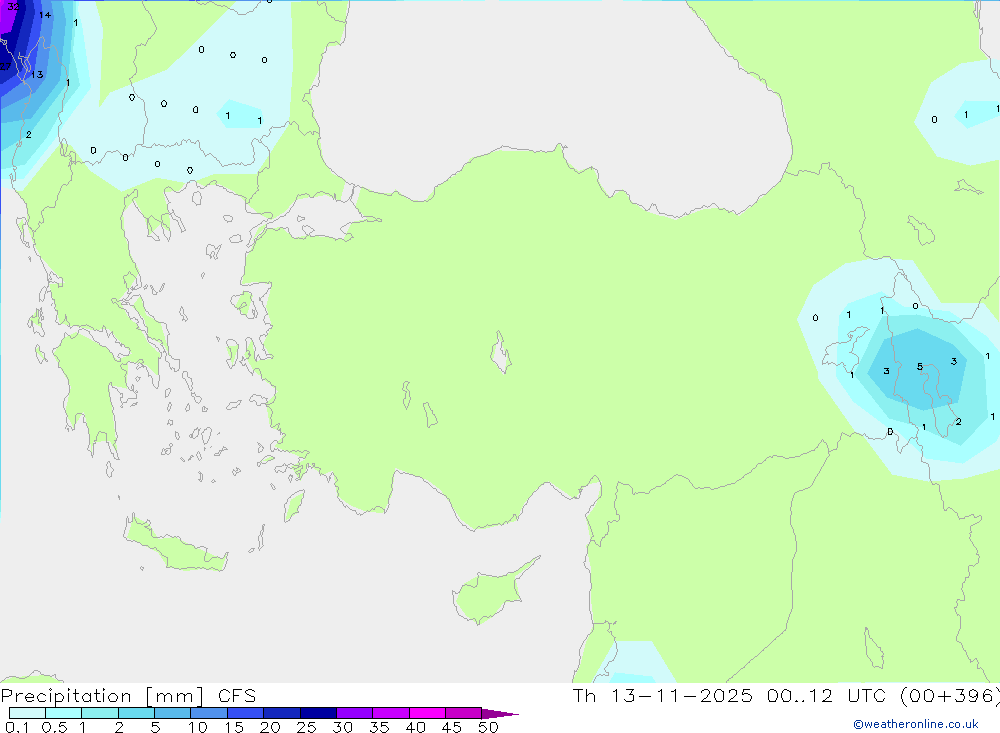Image resolution: width=1000 pixels, height=733 pixels.
Task: Click the '25' legend scale label
Action: click(x=306, y=727)
